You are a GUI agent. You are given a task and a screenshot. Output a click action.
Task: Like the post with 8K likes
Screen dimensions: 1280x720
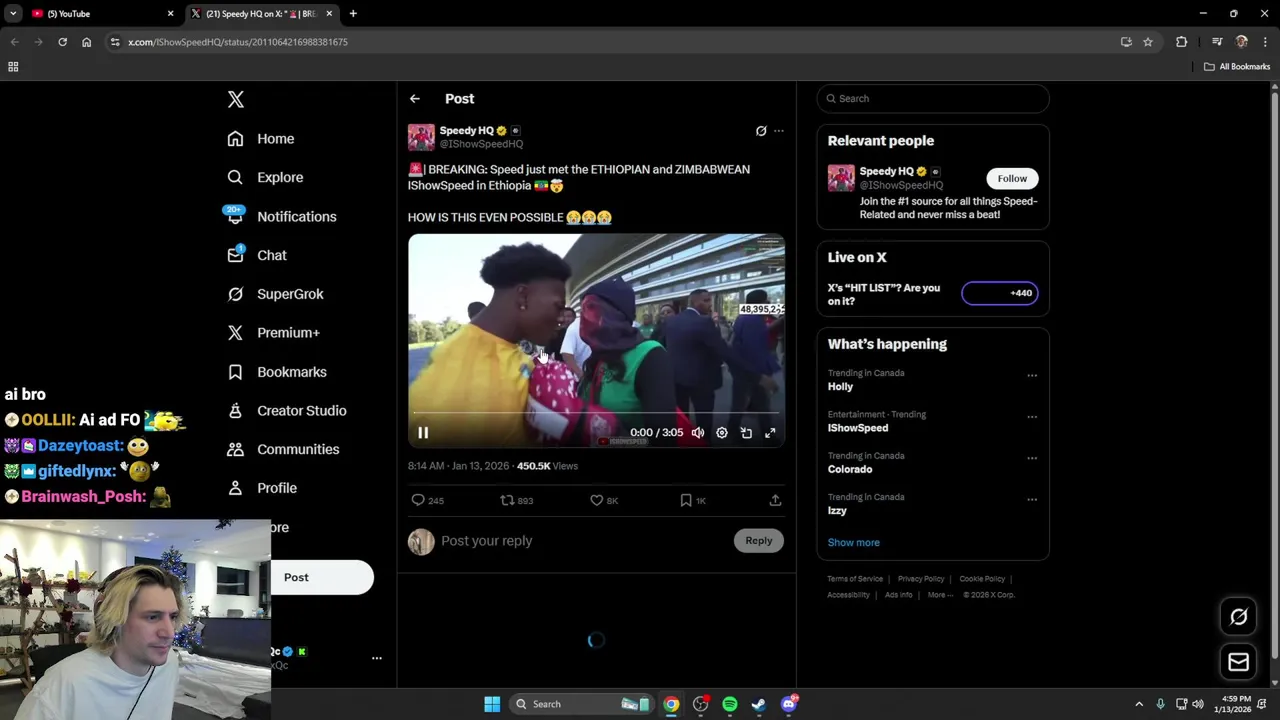604,500
